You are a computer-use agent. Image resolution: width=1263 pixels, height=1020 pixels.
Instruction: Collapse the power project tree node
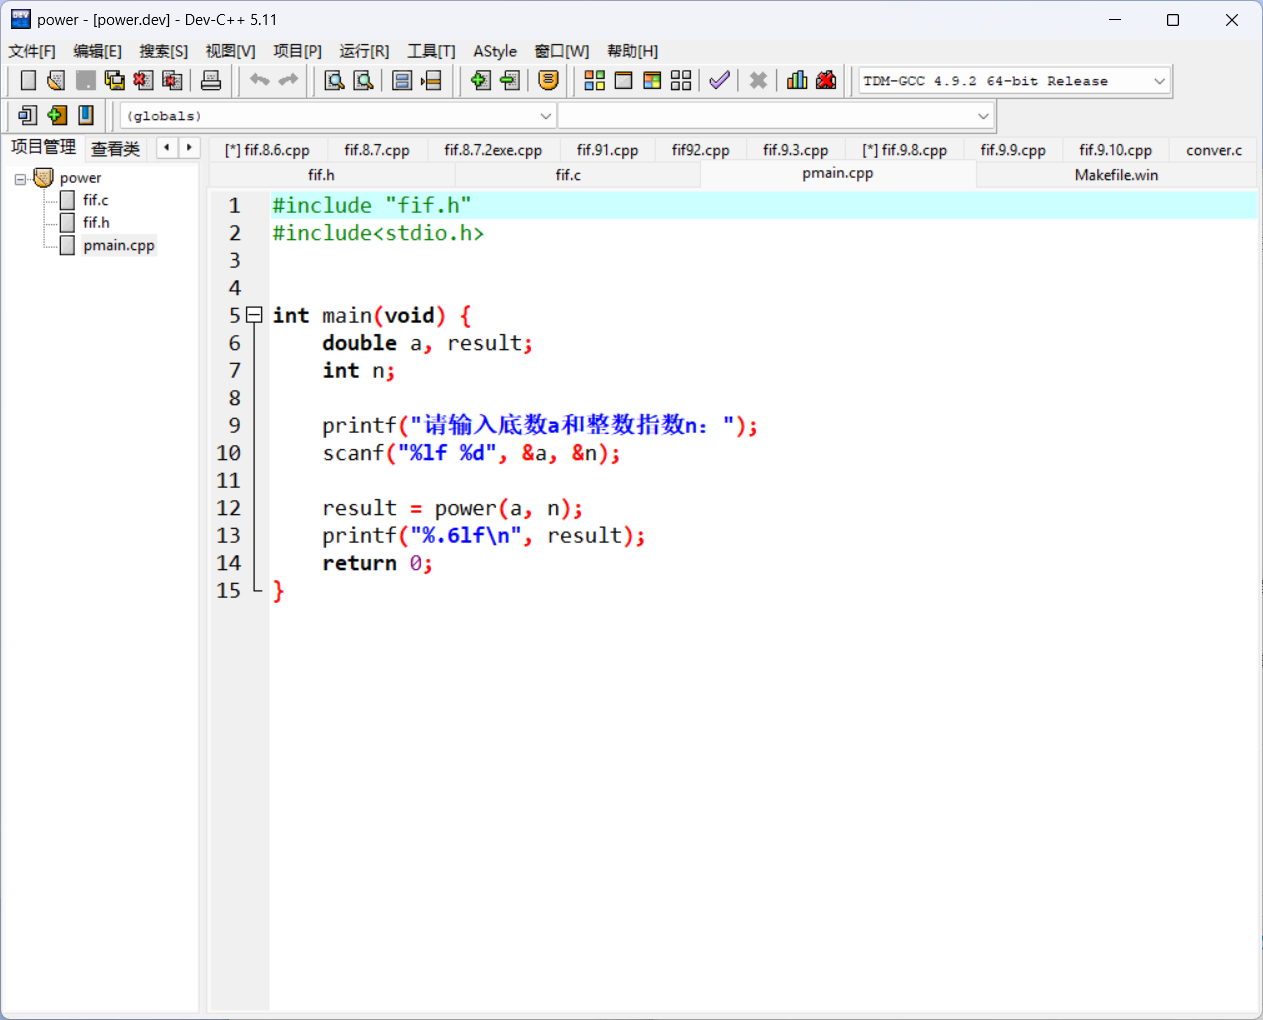pyautogui.click(x=20, y=179)
